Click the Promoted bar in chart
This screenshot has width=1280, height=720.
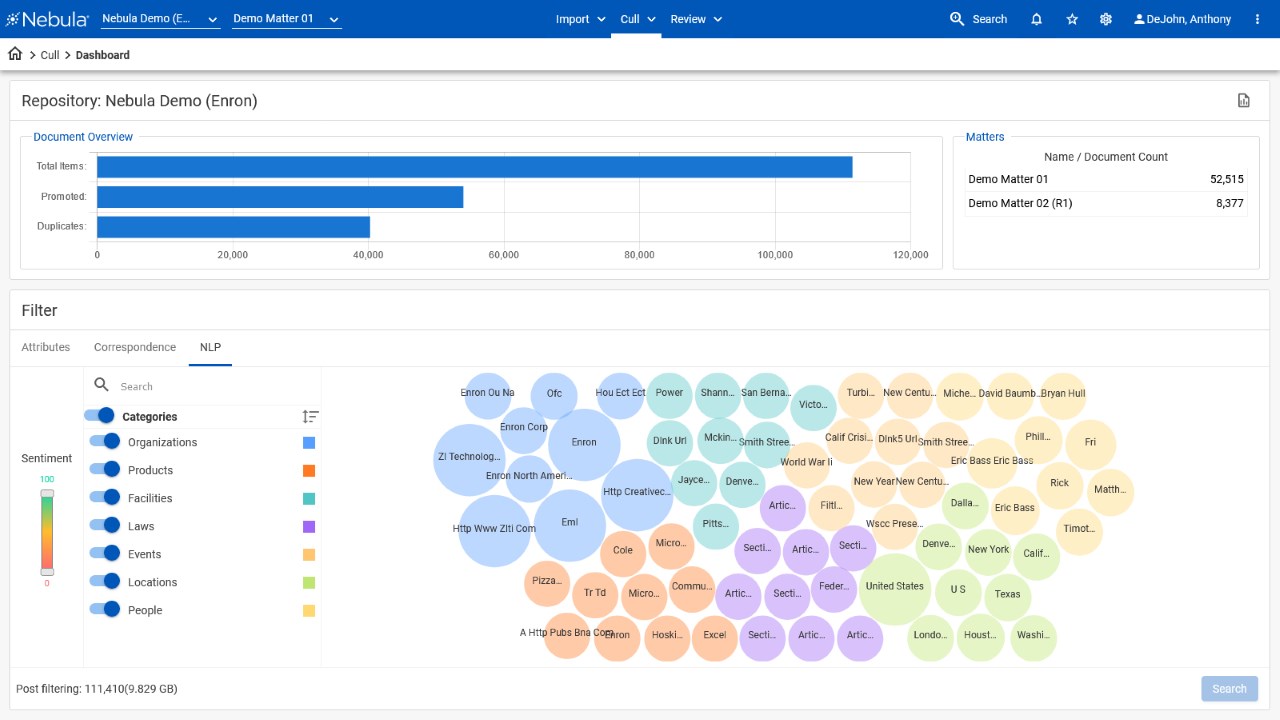[x=280, y=197]
